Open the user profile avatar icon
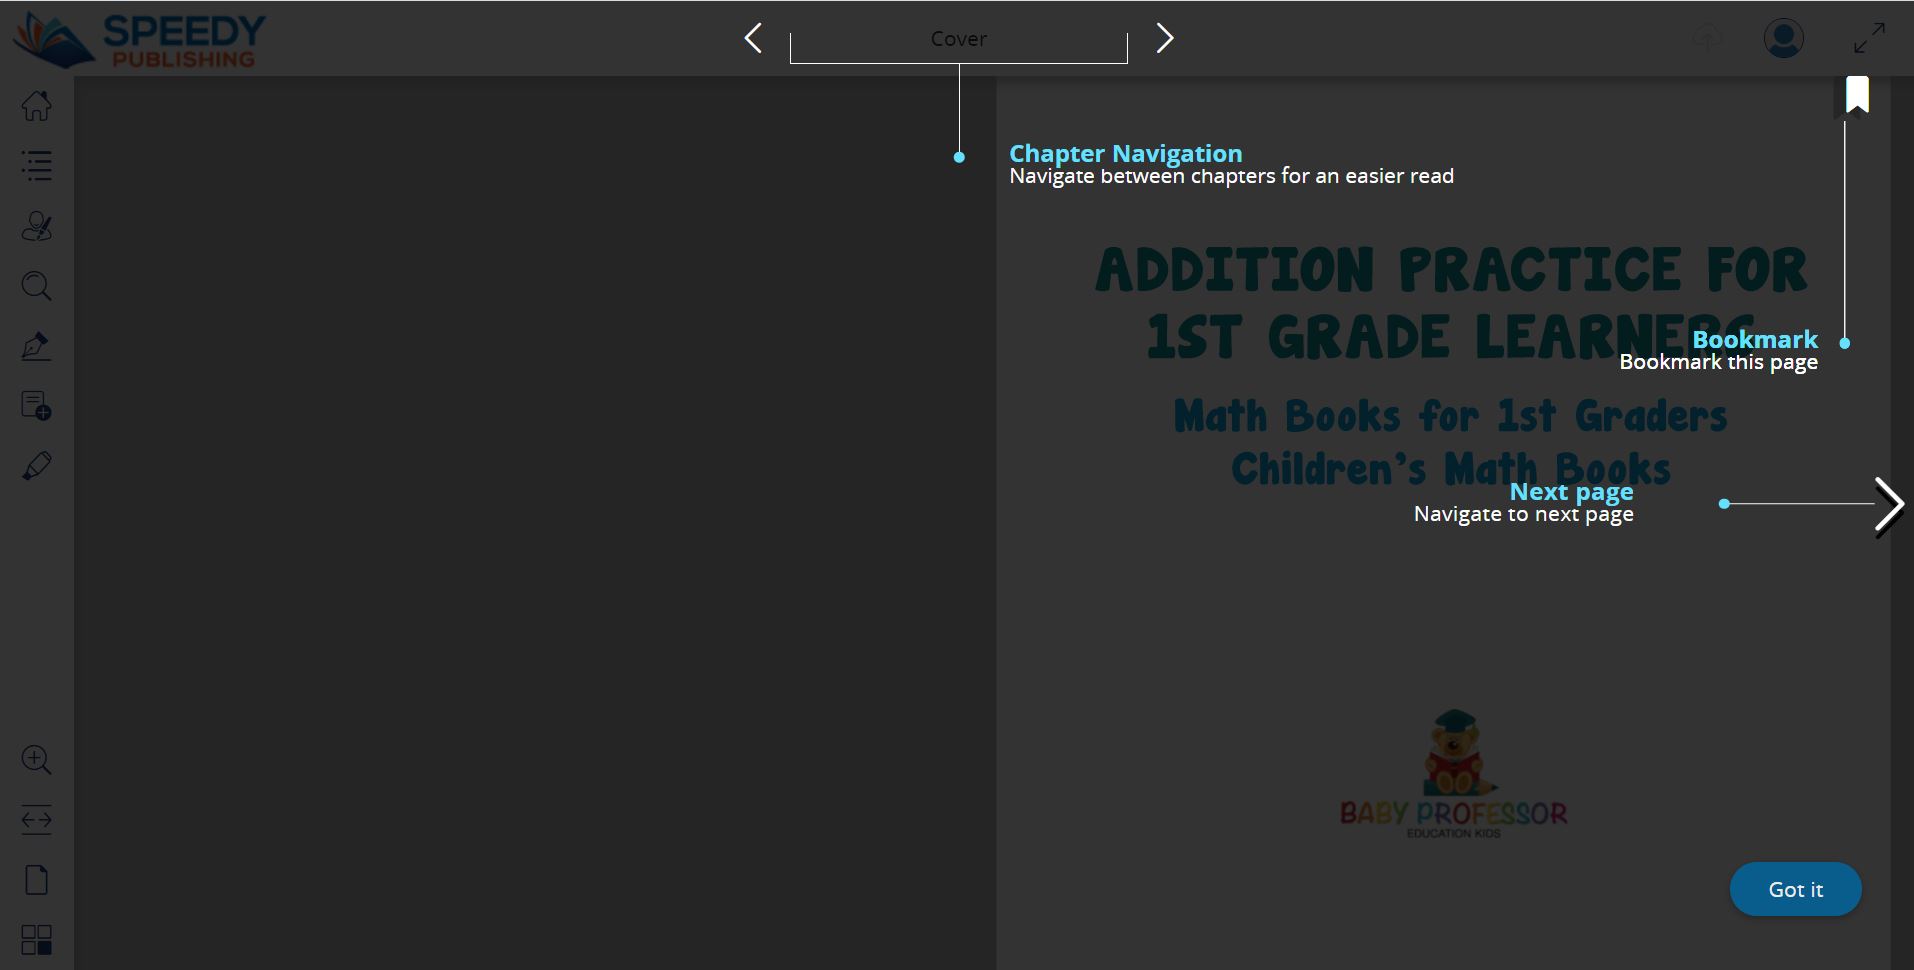 (x=1783, y=39)
